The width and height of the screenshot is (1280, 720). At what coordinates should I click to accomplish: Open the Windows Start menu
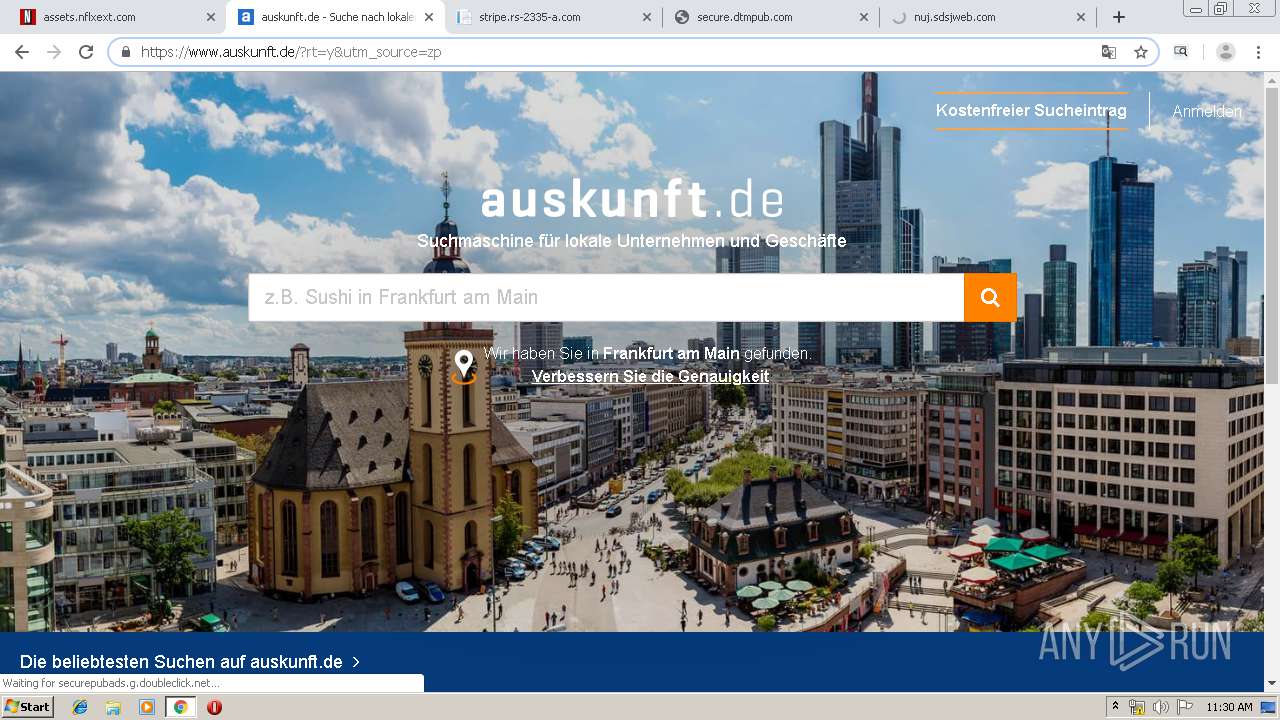click(x=27, y=707)
